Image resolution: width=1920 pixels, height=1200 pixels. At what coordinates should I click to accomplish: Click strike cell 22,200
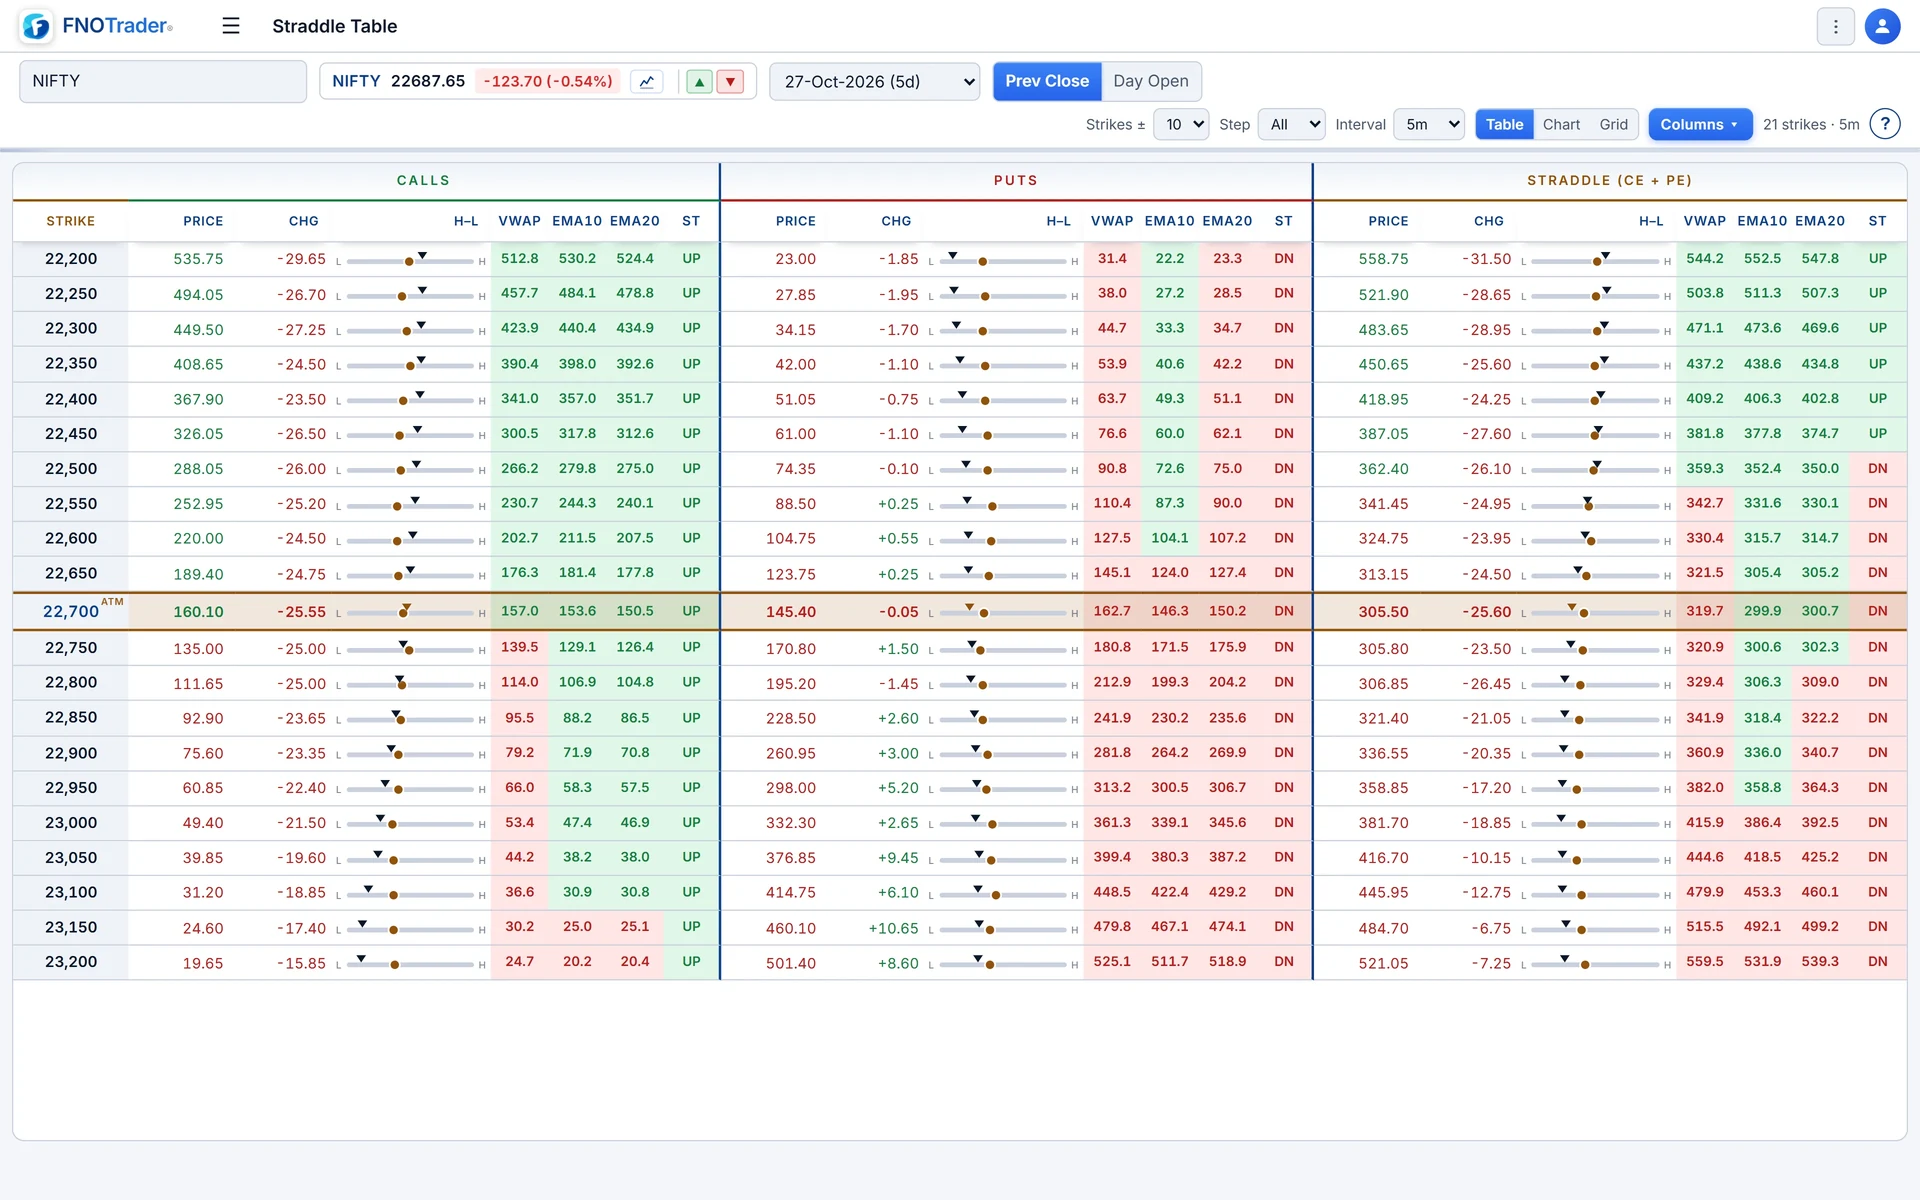[x=71, y=259]
